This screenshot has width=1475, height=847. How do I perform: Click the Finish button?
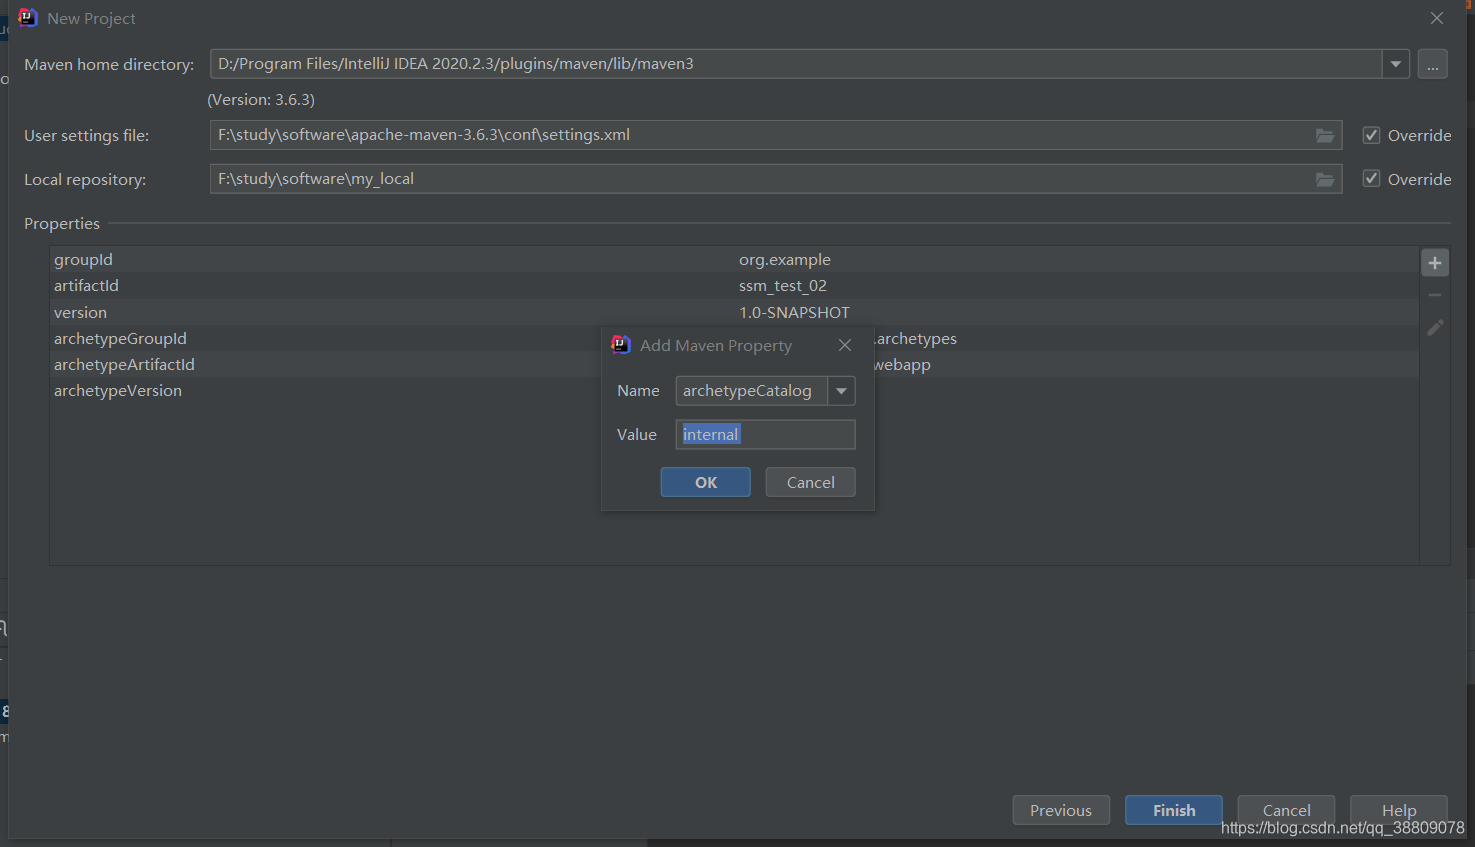pos(1174,810)
